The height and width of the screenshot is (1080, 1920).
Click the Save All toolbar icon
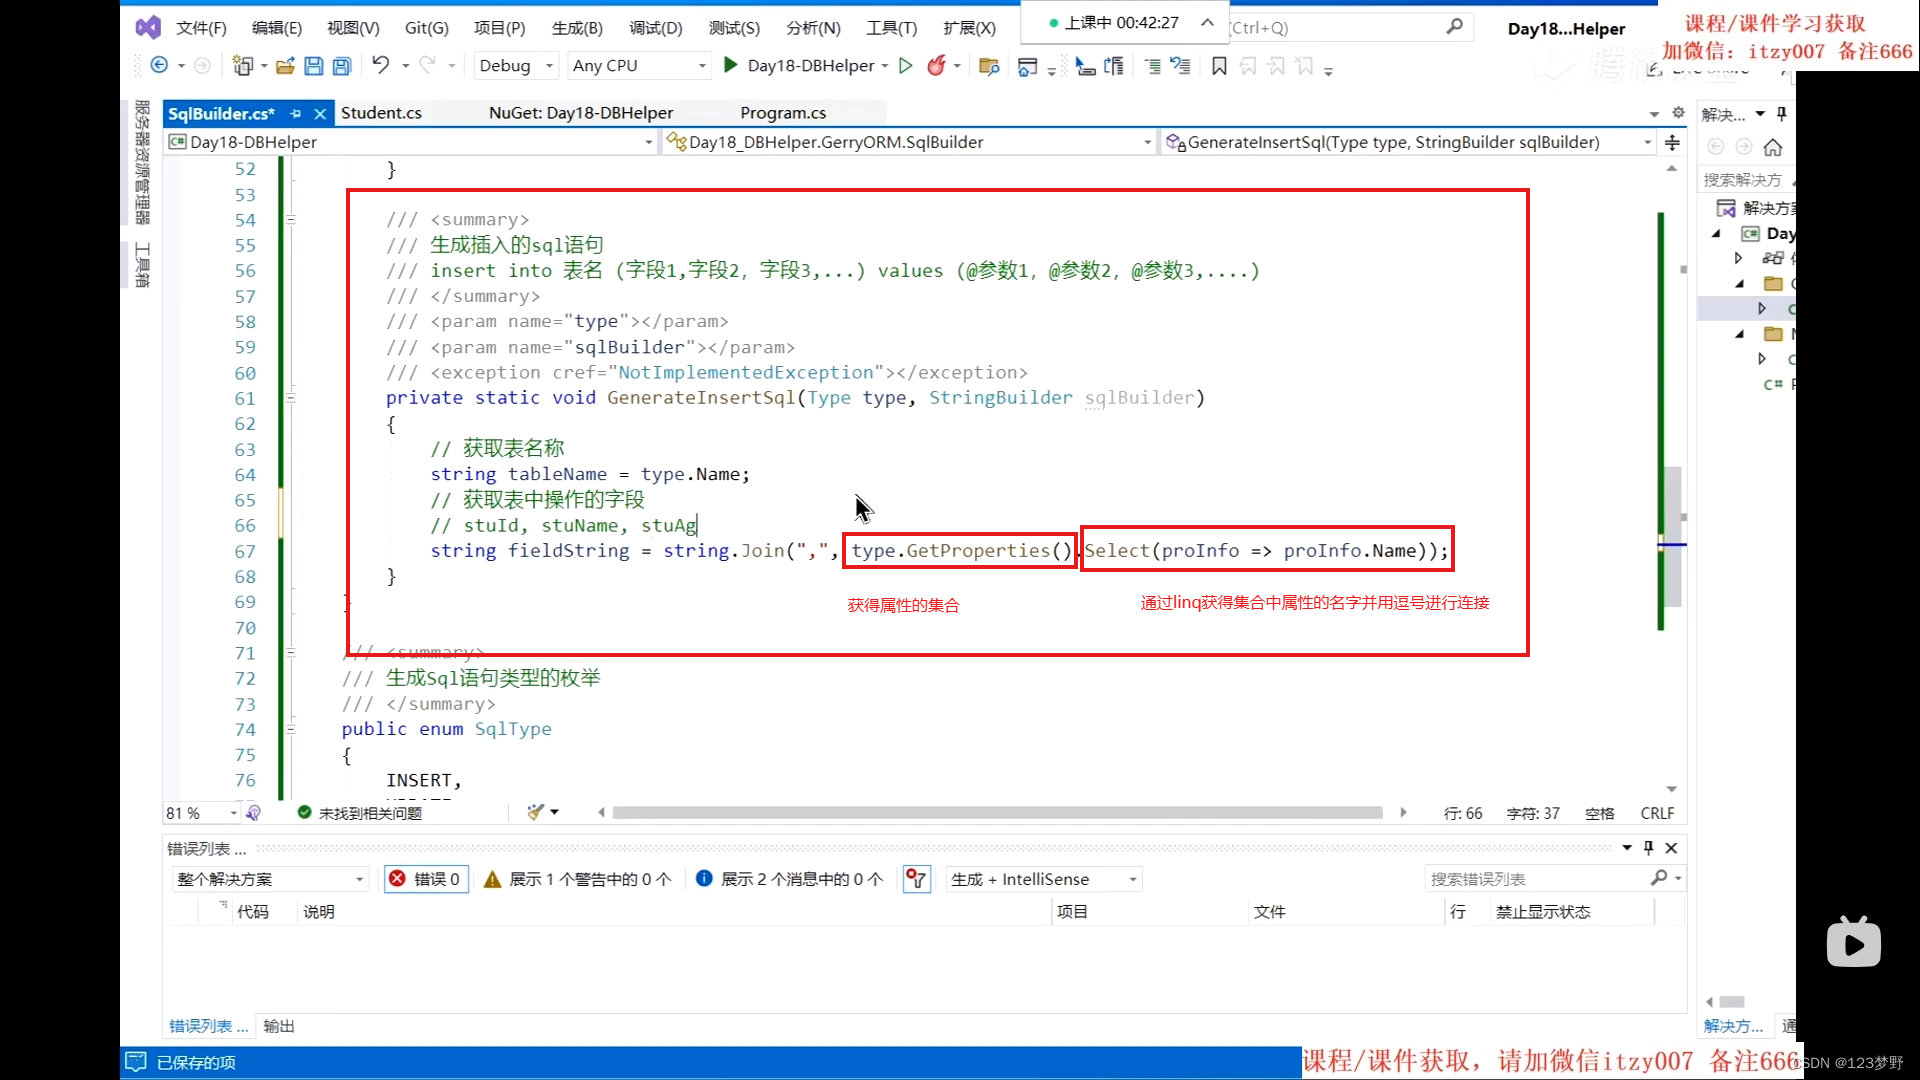click(341, 66)
